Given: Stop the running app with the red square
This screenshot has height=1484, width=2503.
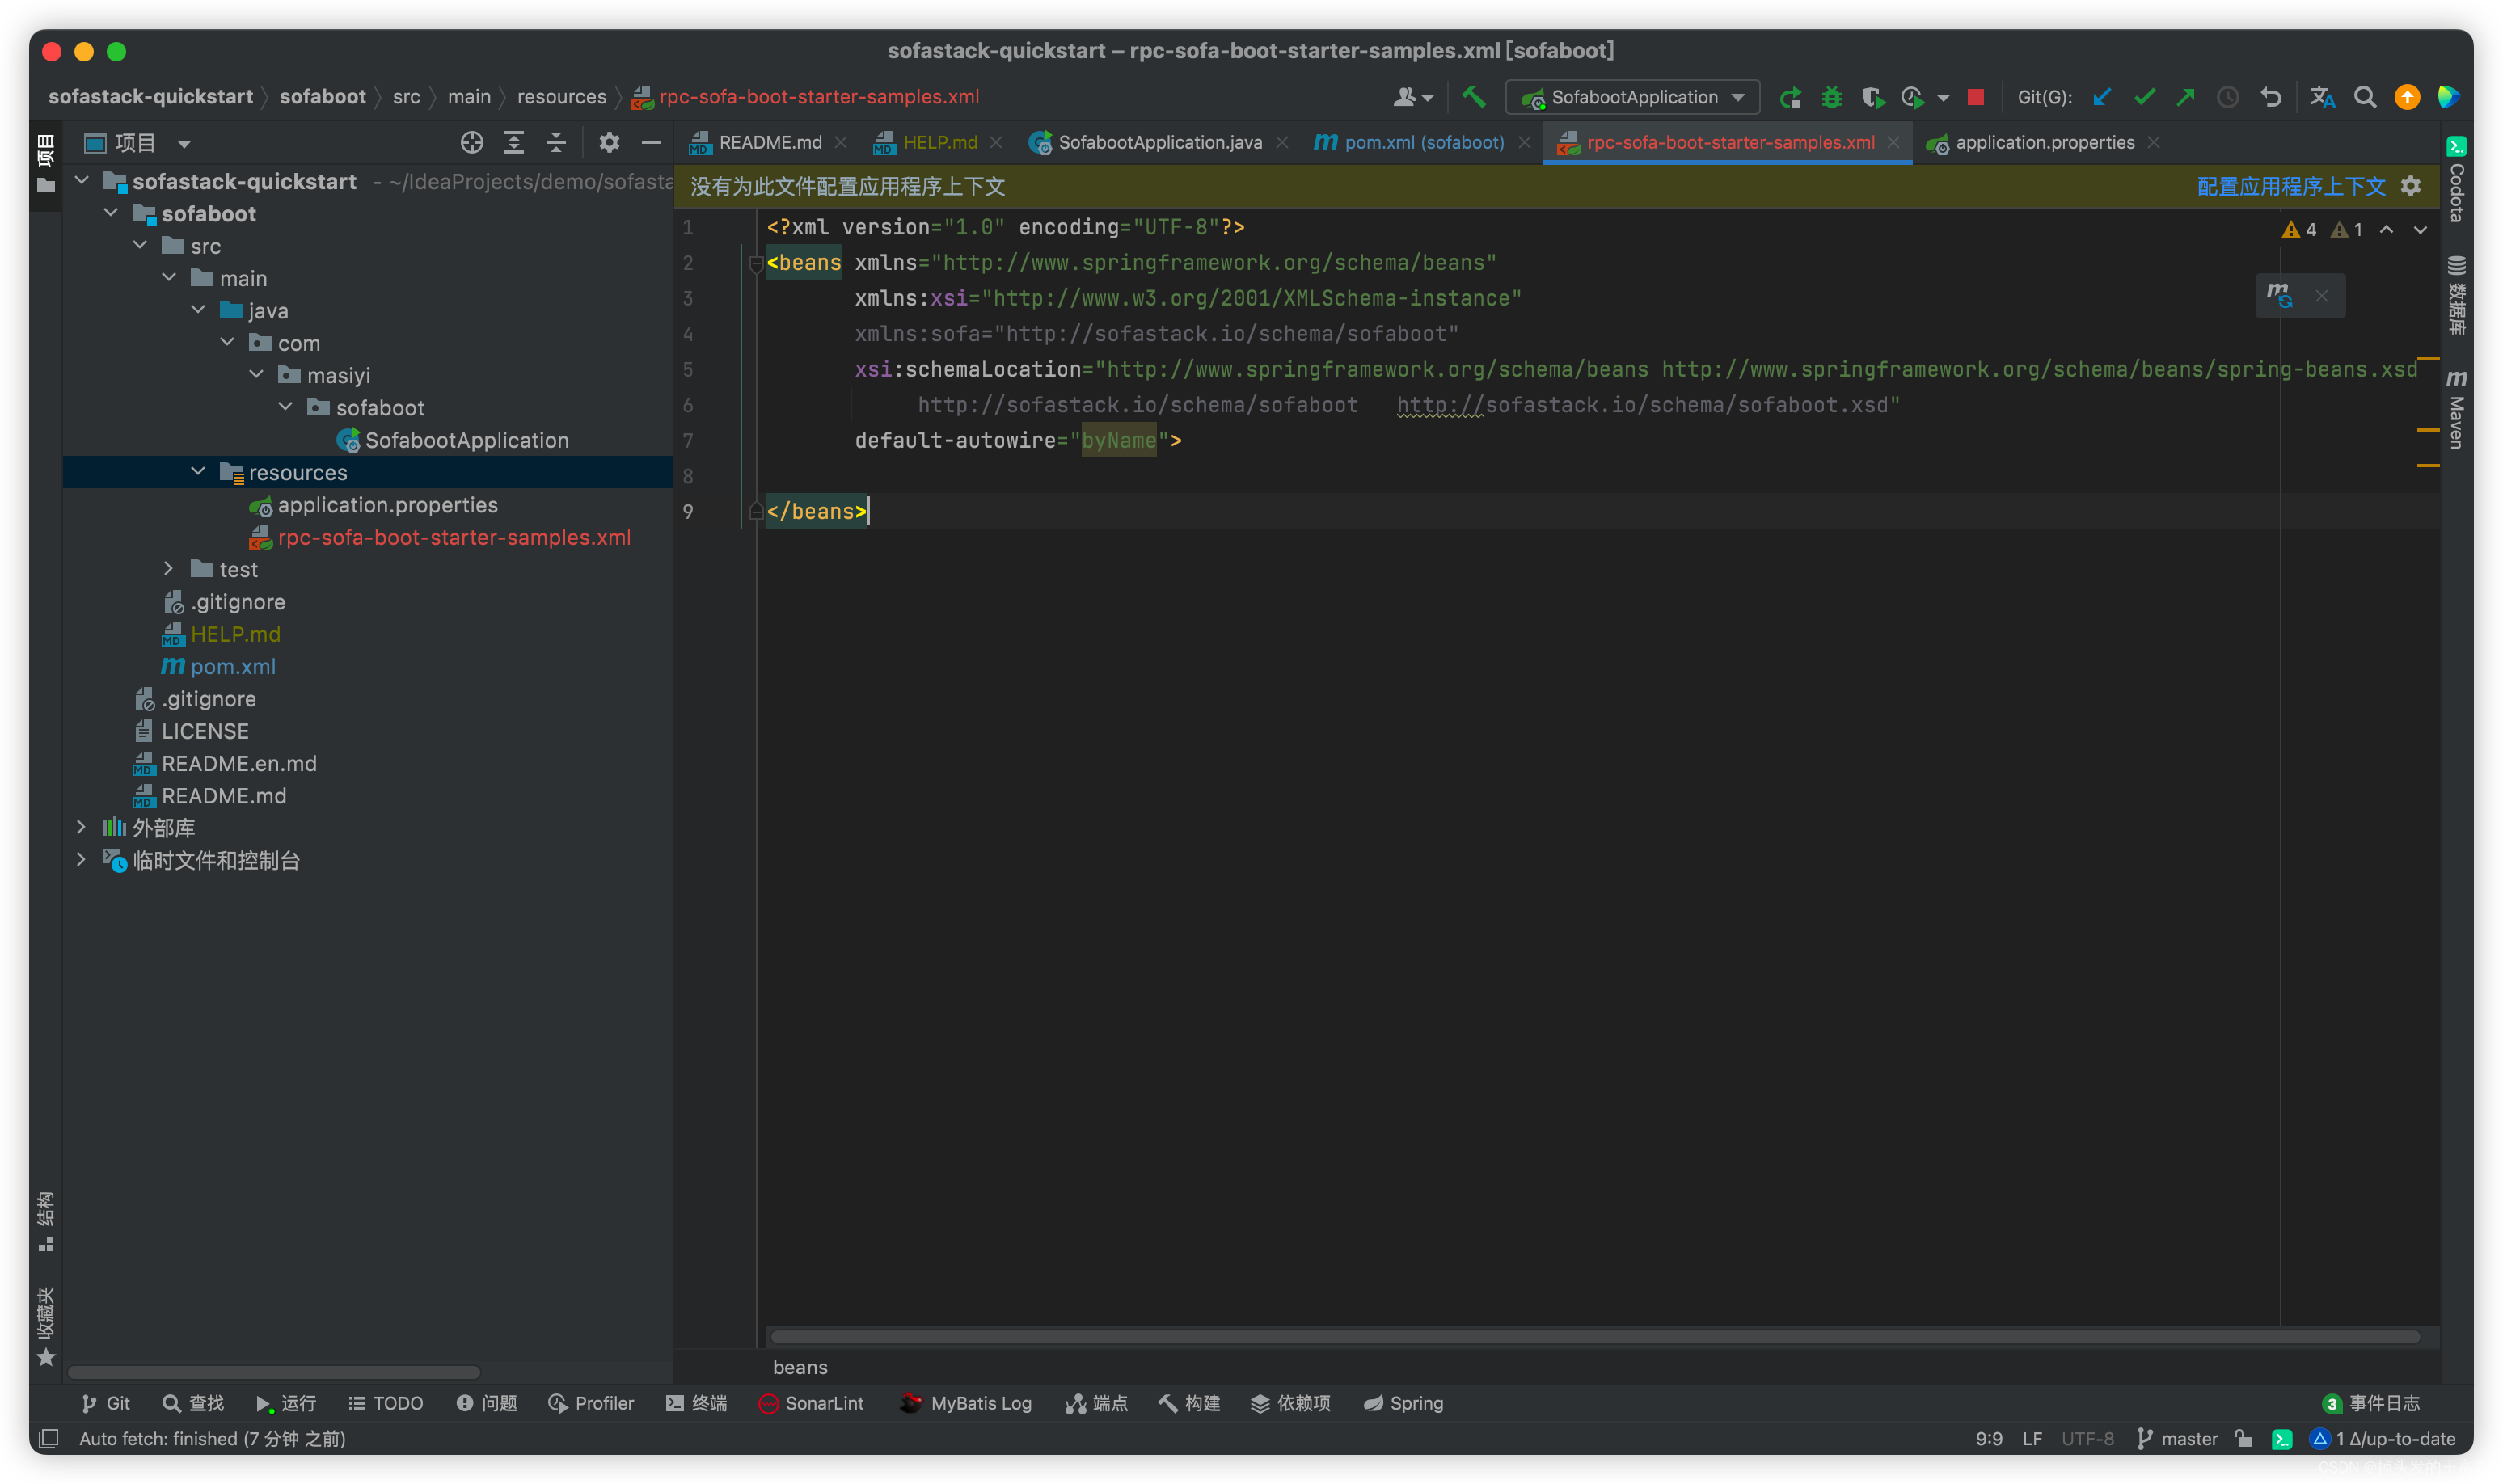Looking at the screenshot, I should tap(1975, 97).
